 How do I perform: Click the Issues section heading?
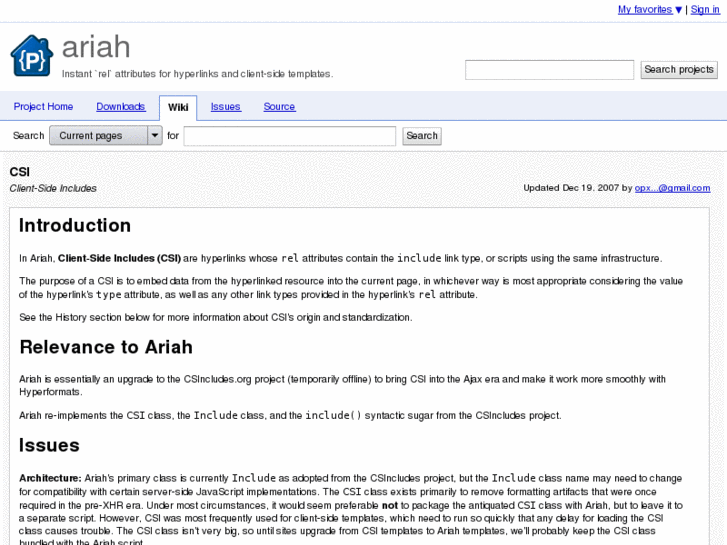click(x=49, y=445)
